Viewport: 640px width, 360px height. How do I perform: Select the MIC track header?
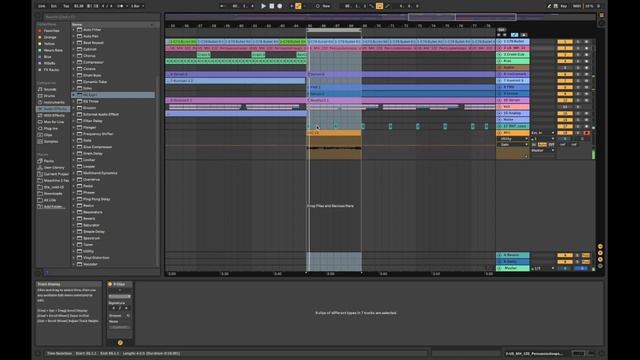(x=513, y=133)
